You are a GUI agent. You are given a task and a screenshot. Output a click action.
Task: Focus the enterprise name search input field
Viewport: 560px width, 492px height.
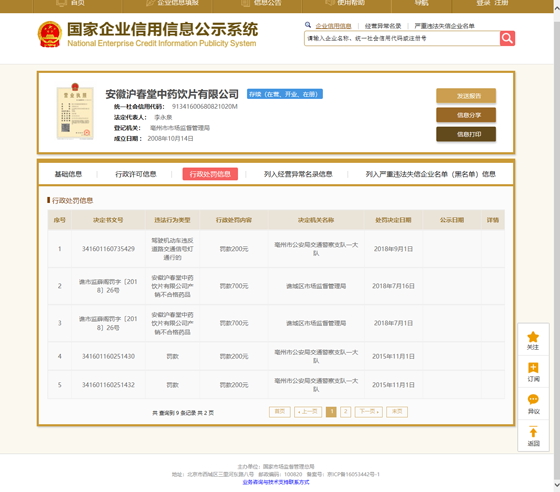402,38
